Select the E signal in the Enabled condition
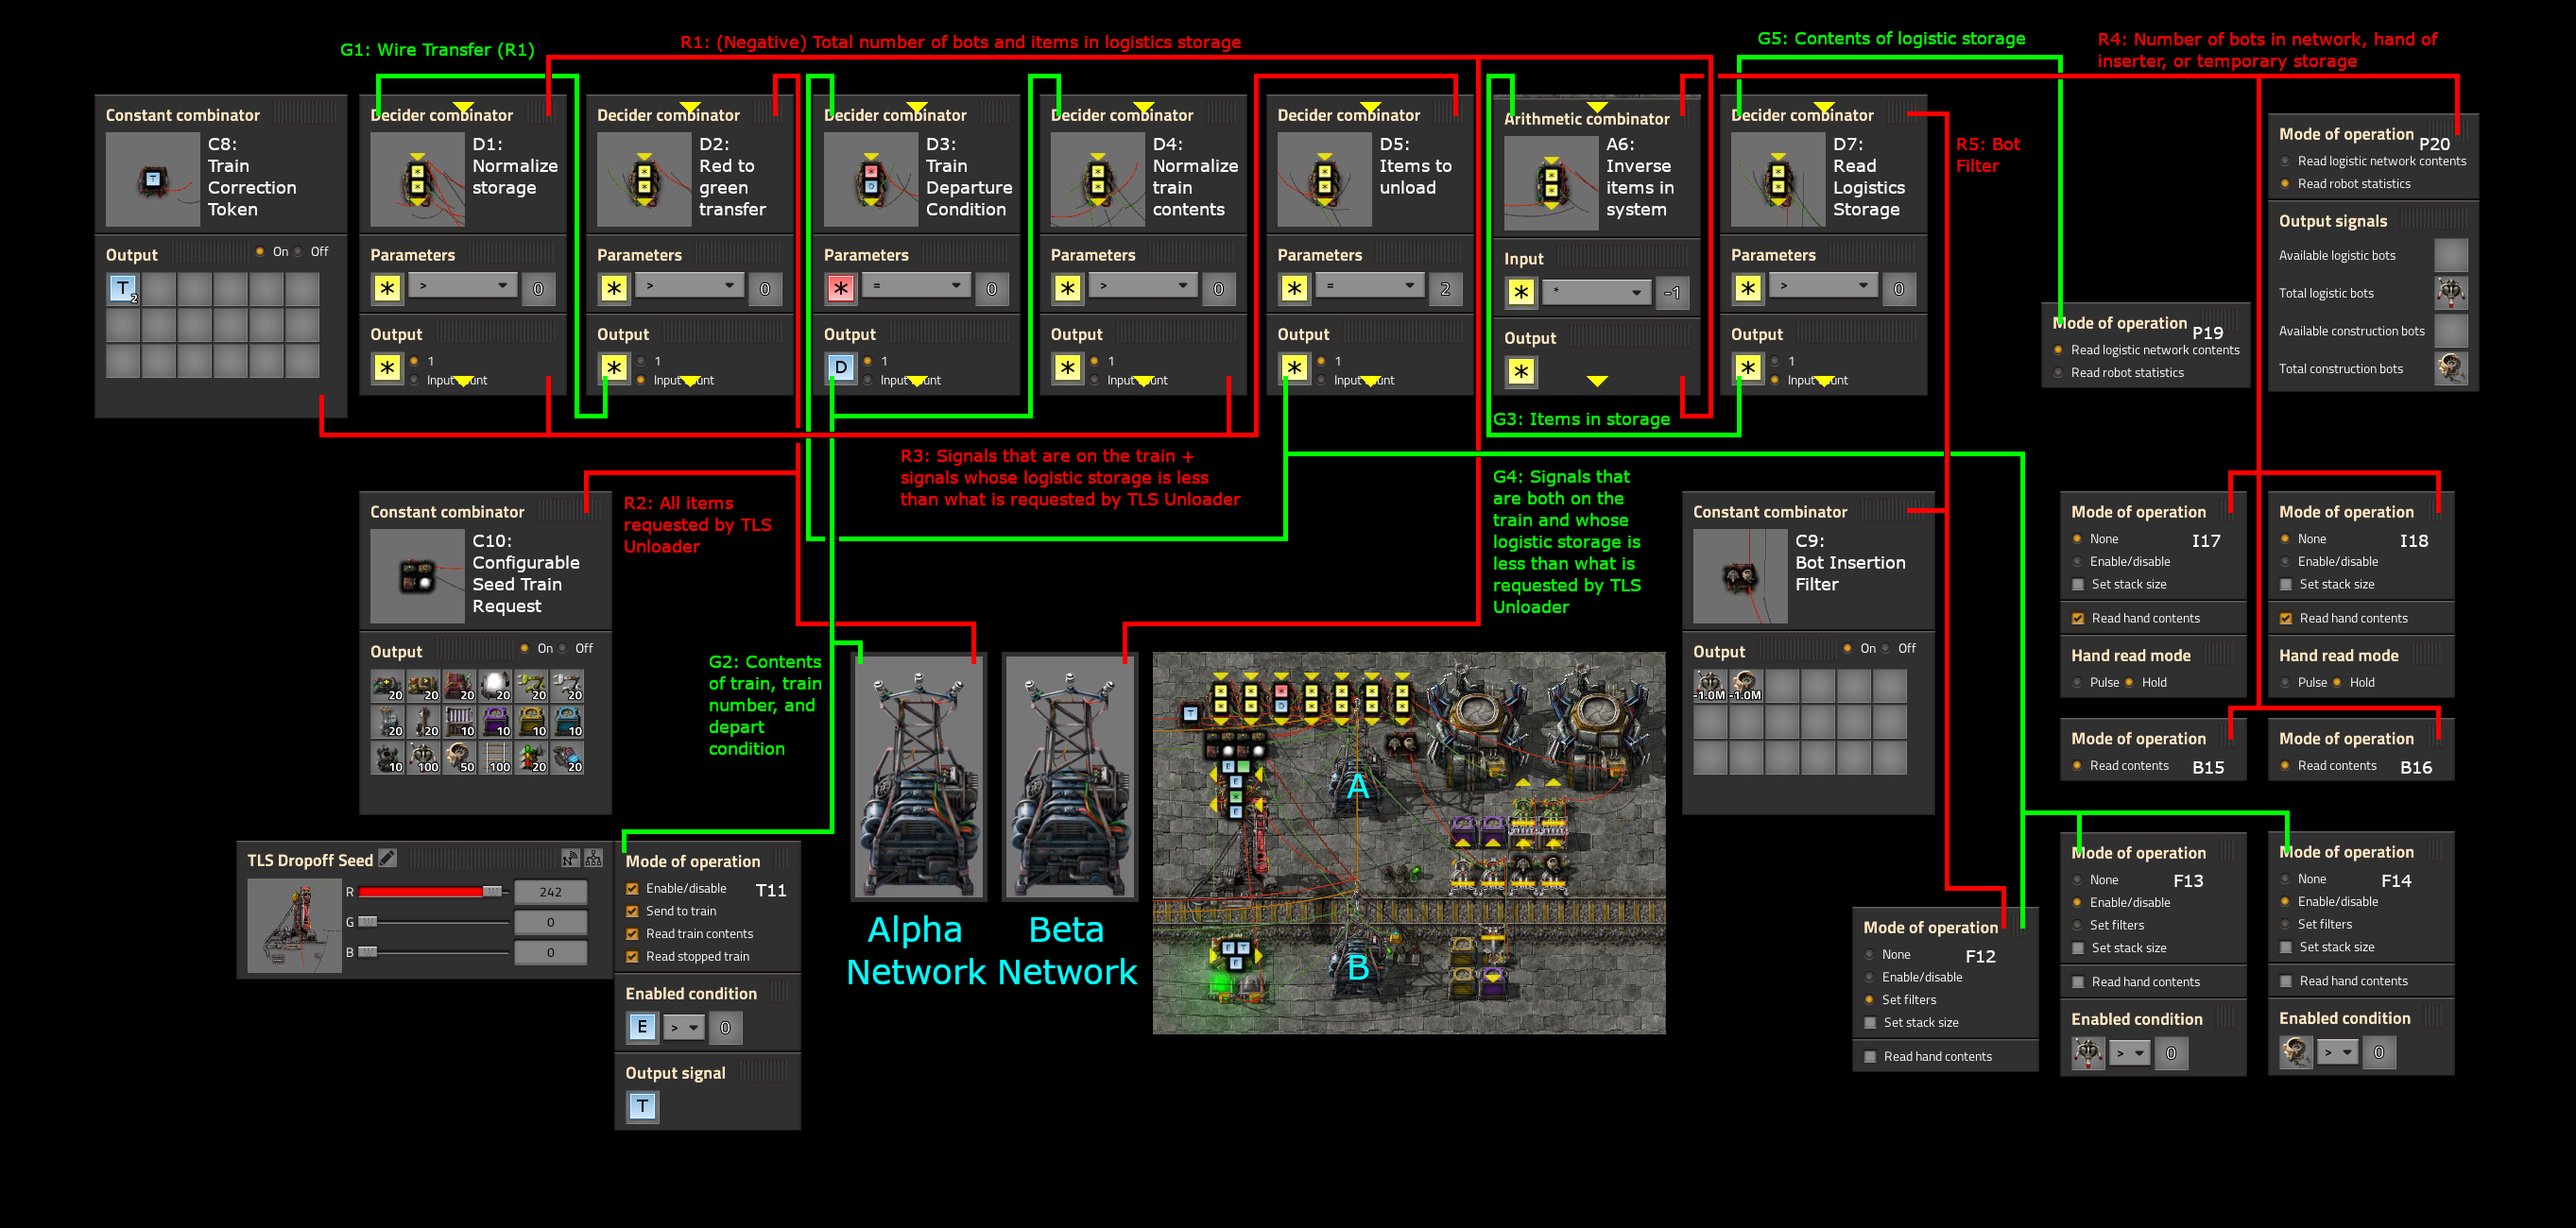The width and height of the screenshot is (2576, 1228). pyautogui.click(x=642, y=1027)
